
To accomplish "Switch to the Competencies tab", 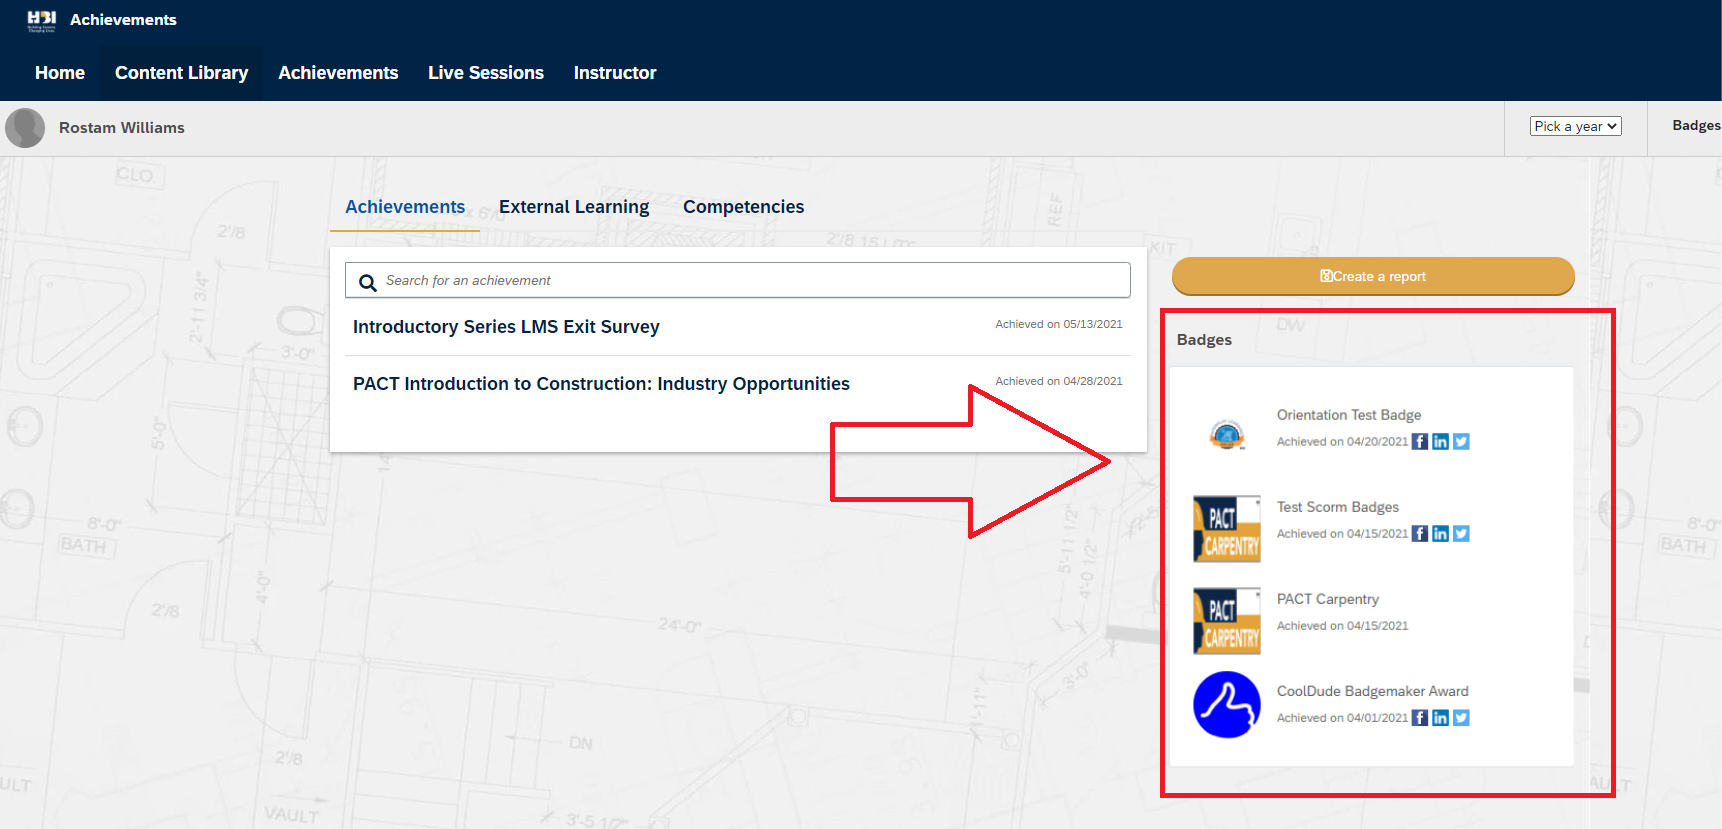I will [x=743, y=207].
